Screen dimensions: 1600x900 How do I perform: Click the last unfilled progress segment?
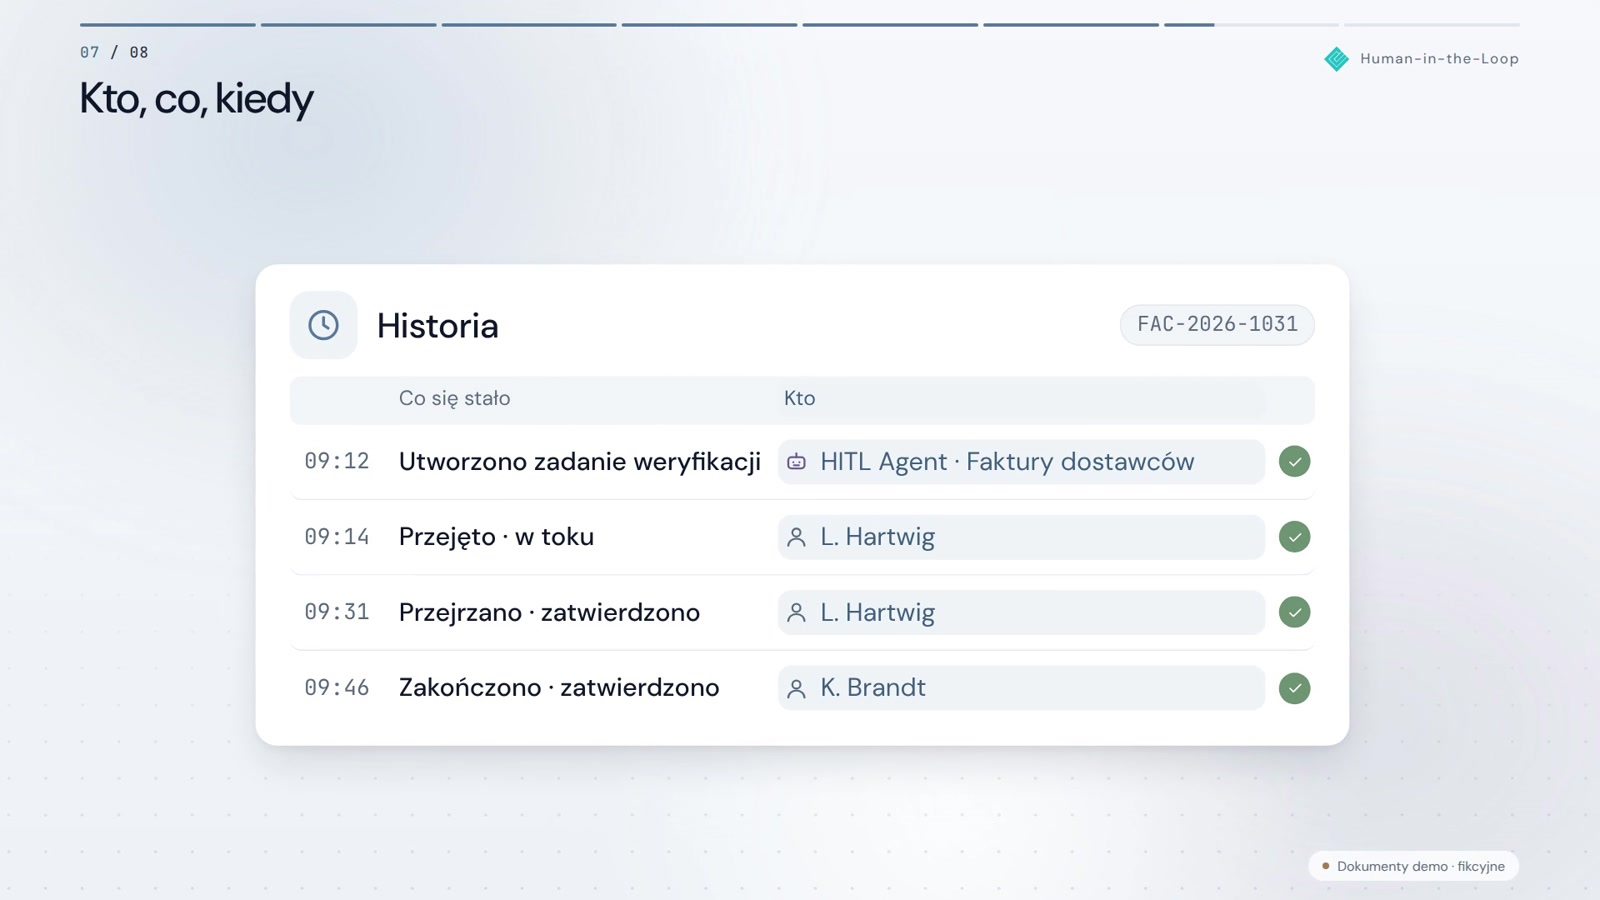[x=1432, y=24]
